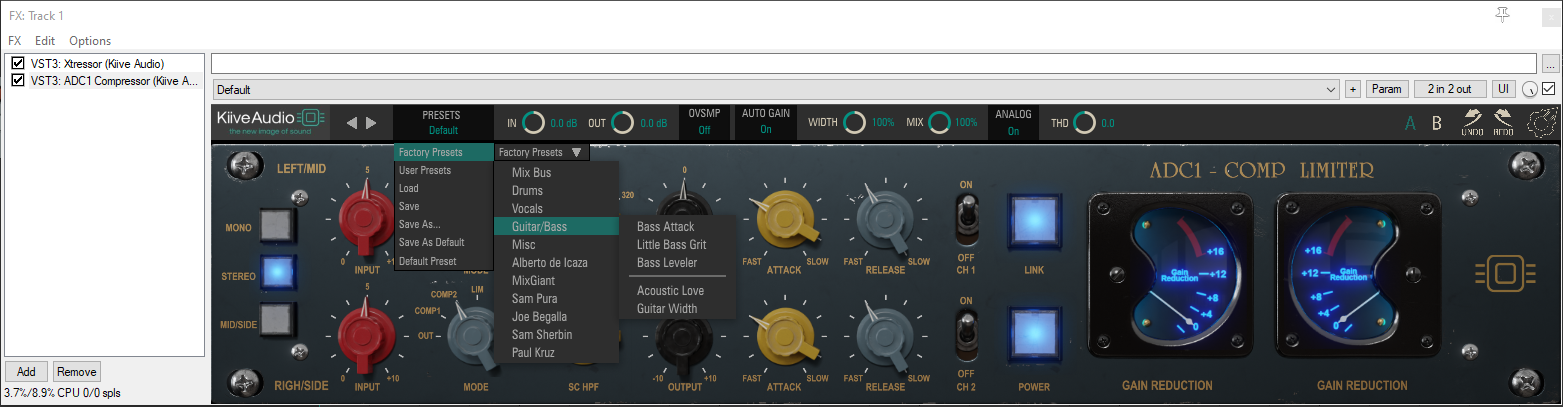Choose Load in presets menu

(x=444, y=189)
